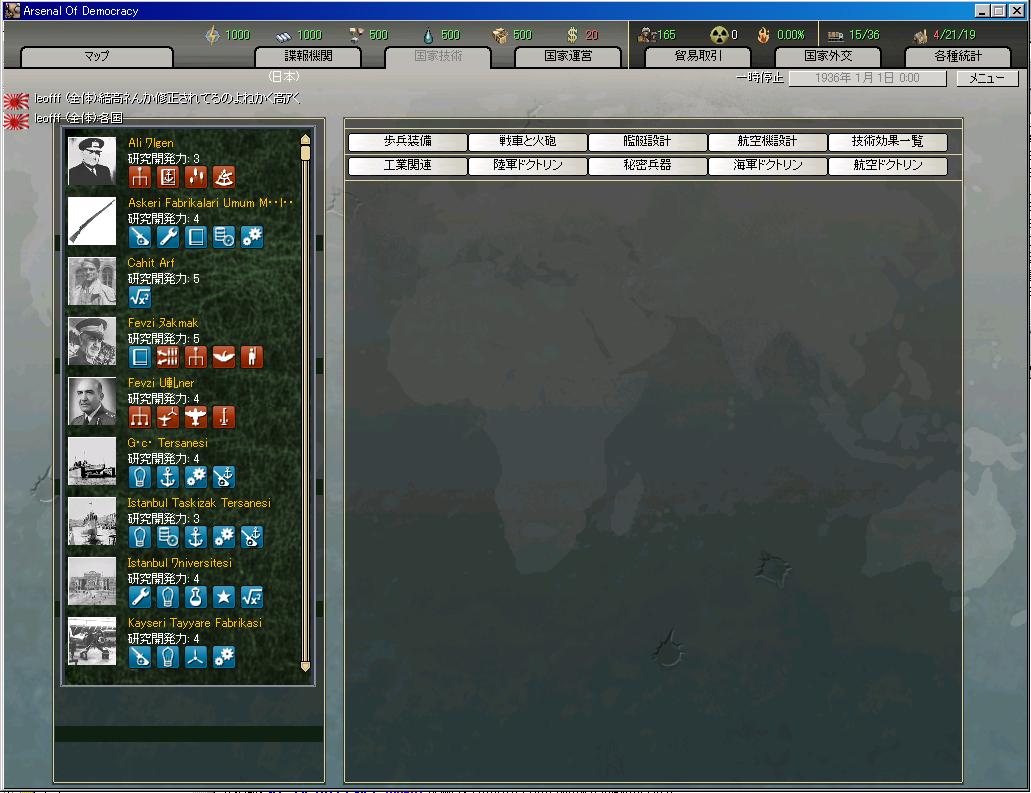This screenshot has width=1031, height=793.
Task: Switch to the 貿易取引 tab
Action: tap(698, 57)
